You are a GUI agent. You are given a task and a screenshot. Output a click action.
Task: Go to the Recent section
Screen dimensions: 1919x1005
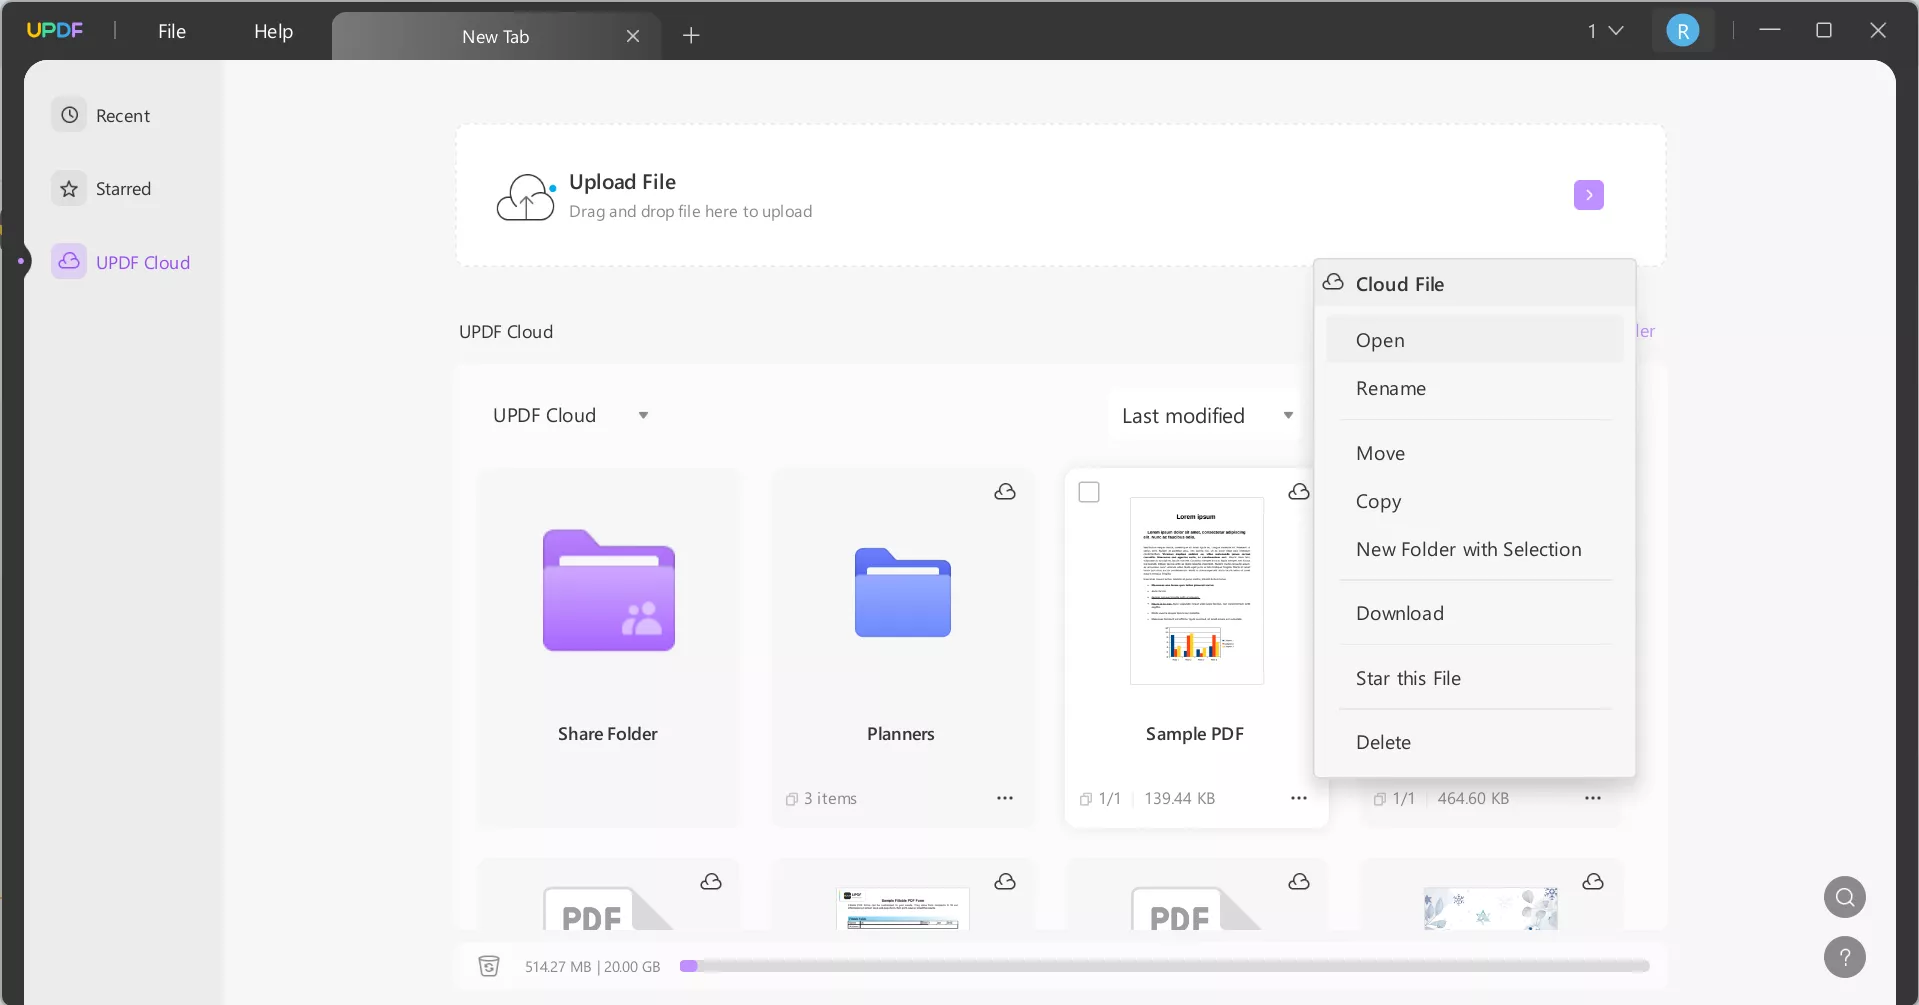pos(122,115)
